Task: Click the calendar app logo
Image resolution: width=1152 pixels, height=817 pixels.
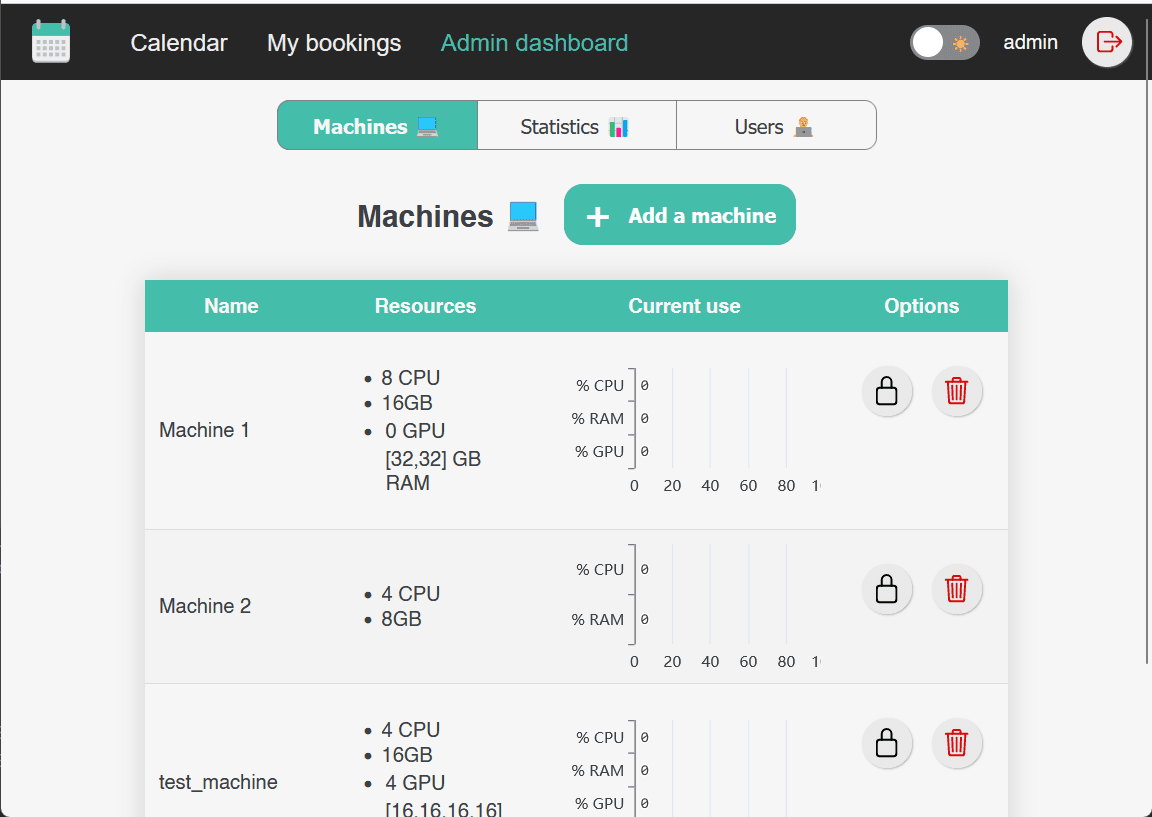Action: [51, 42]
